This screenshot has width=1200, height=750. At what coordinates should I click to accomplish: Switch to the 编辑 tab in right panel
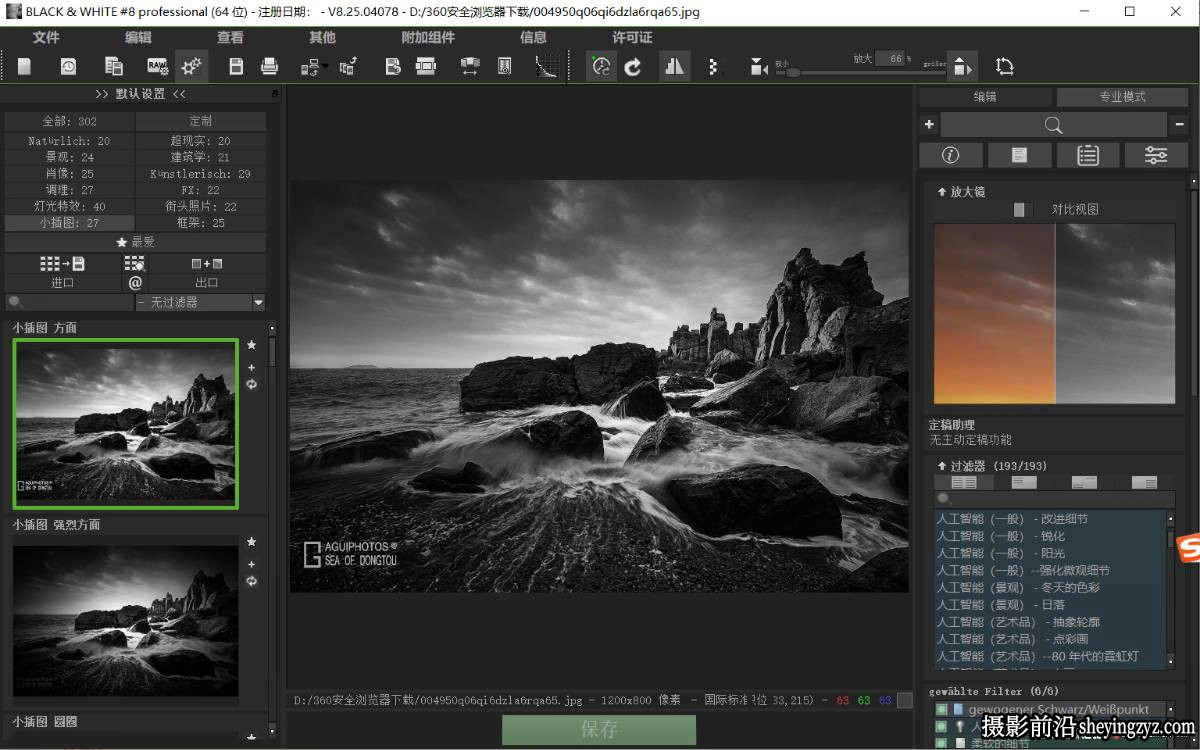pyautogui.click(x=985, y=97)
